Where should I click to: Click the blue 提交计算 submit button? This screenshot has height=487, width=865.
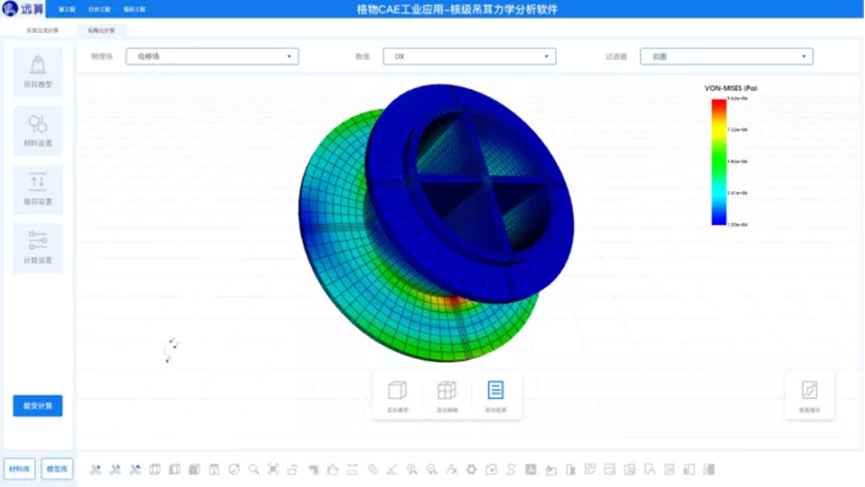click(x=38, y=406)
